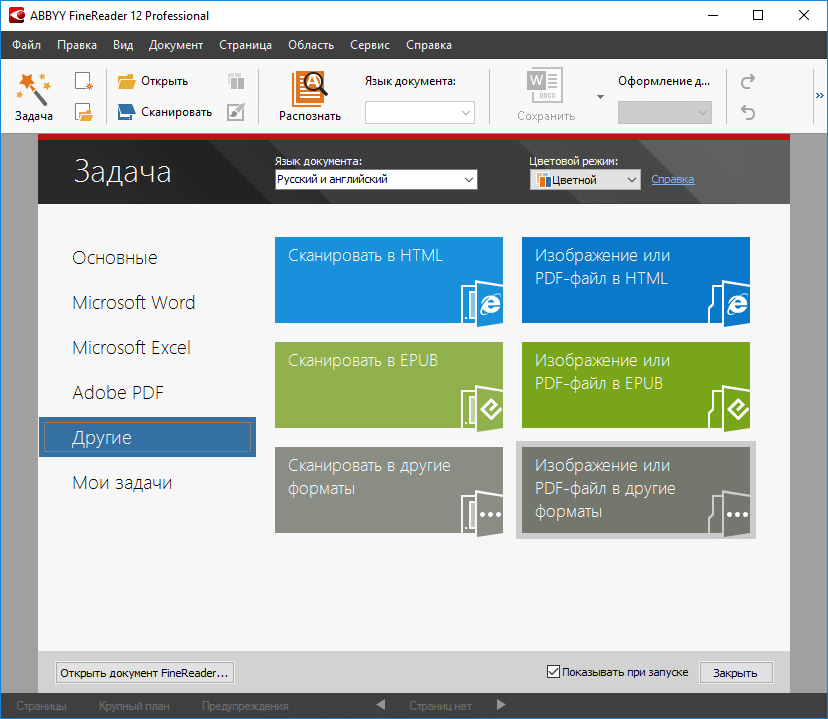This screenshot has width=828, height=719.
Task: Expand Сохранить format arrow
Action: coord(600,97)
